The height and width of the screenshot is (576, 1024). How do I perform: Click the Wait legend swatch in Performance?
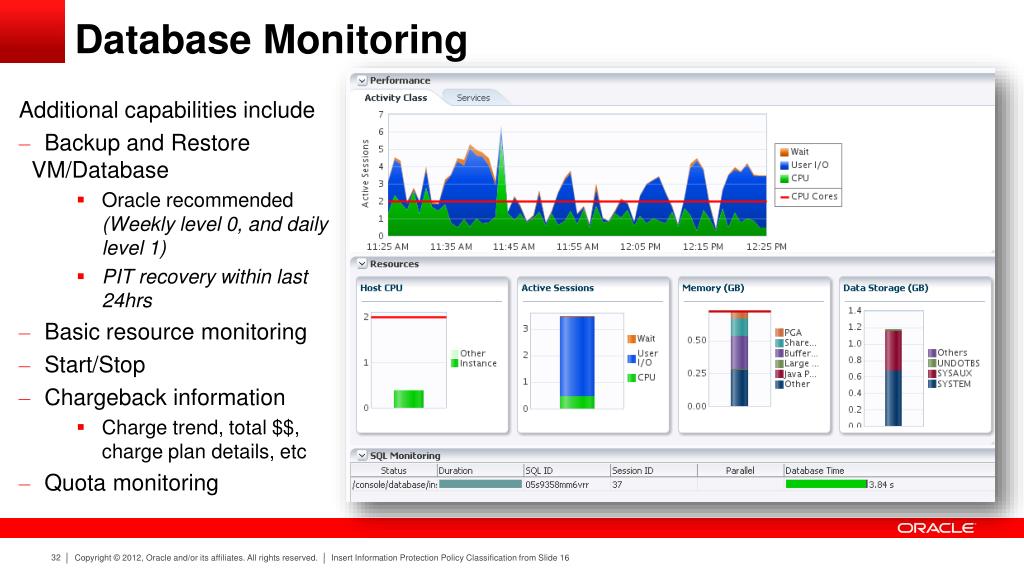pyautogui.click(x=784, y=152)
